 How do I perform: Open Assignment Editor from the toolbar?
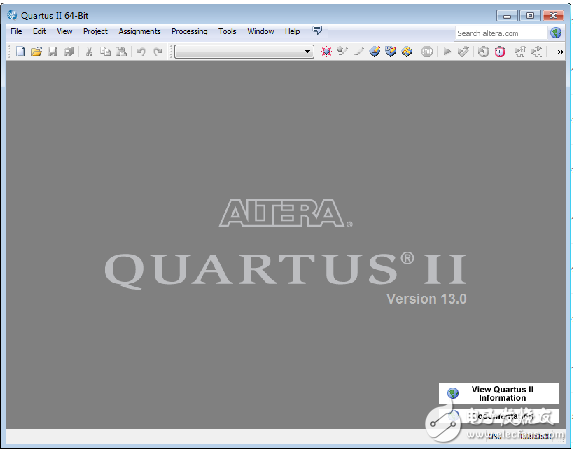(x=342, y=52)
